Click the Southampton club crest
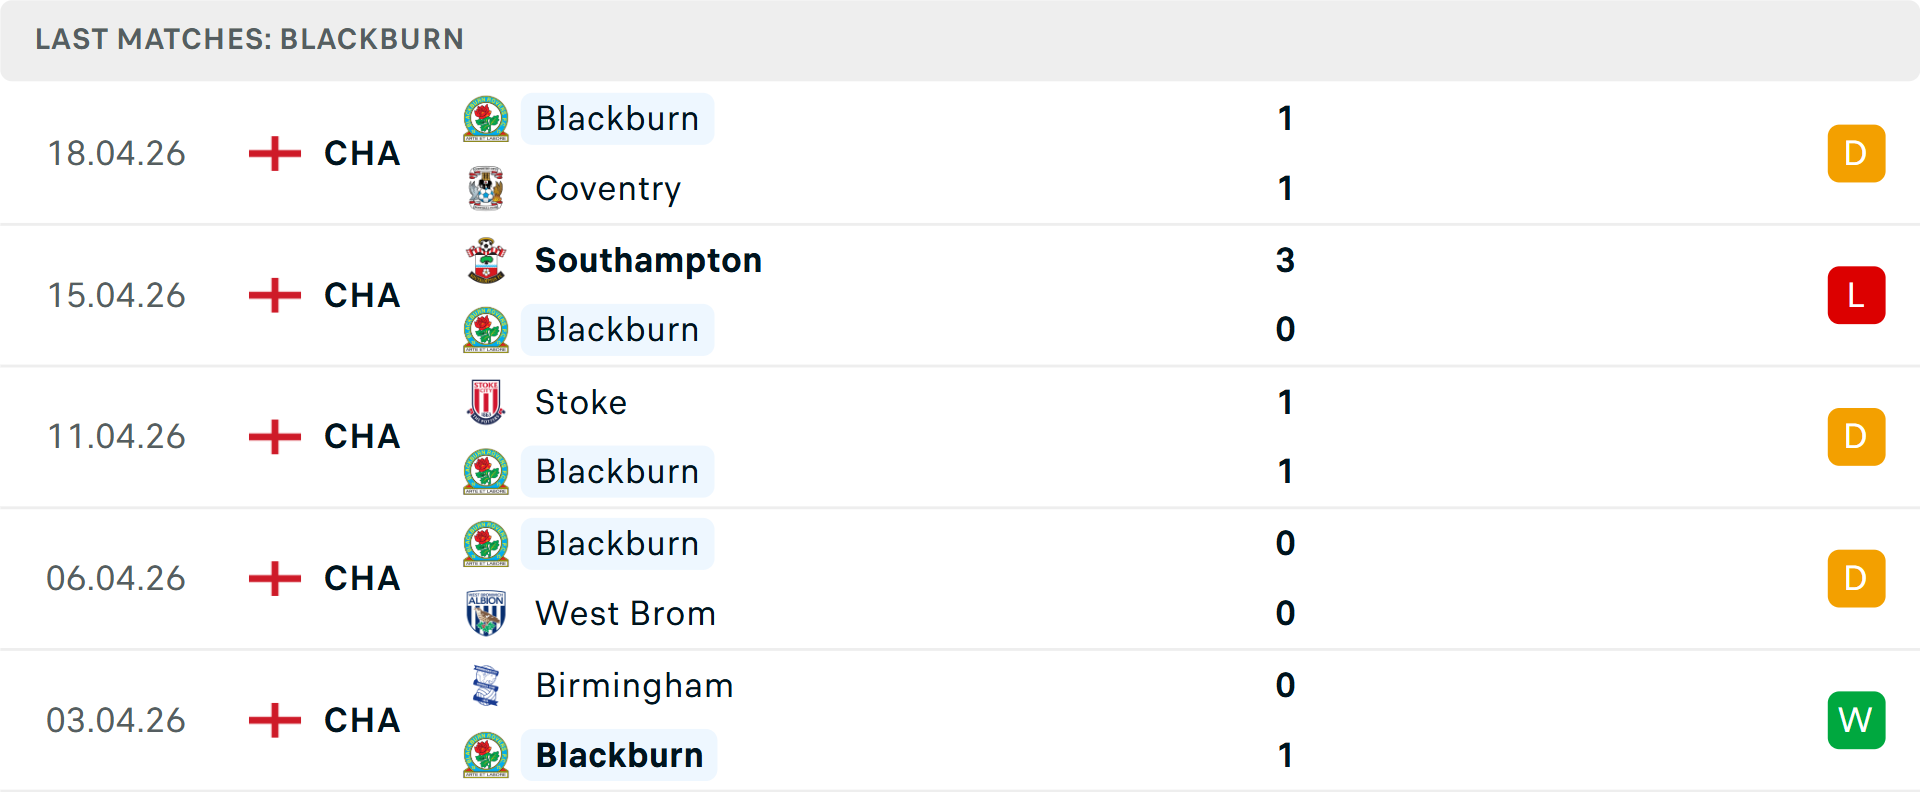The image size is (1920, 792). coord(486,260)
